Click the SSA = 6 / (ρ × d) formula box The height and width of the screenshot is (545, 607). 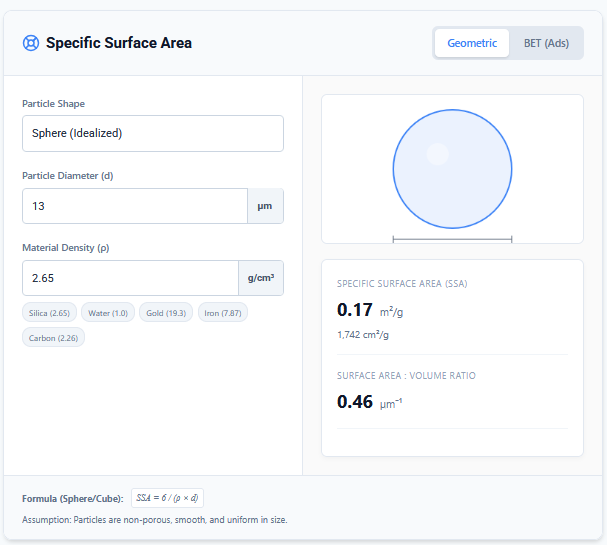click(x=167, y=498)
